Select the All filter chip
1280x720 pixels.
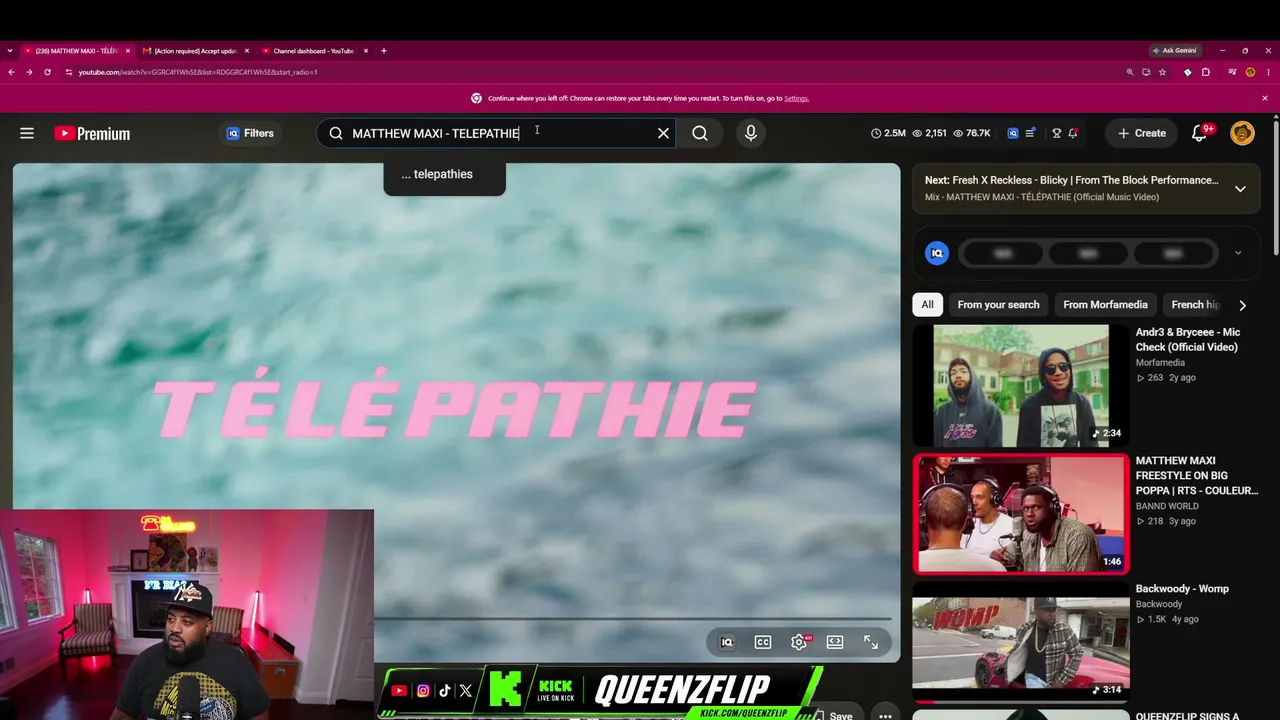point(927,305)
